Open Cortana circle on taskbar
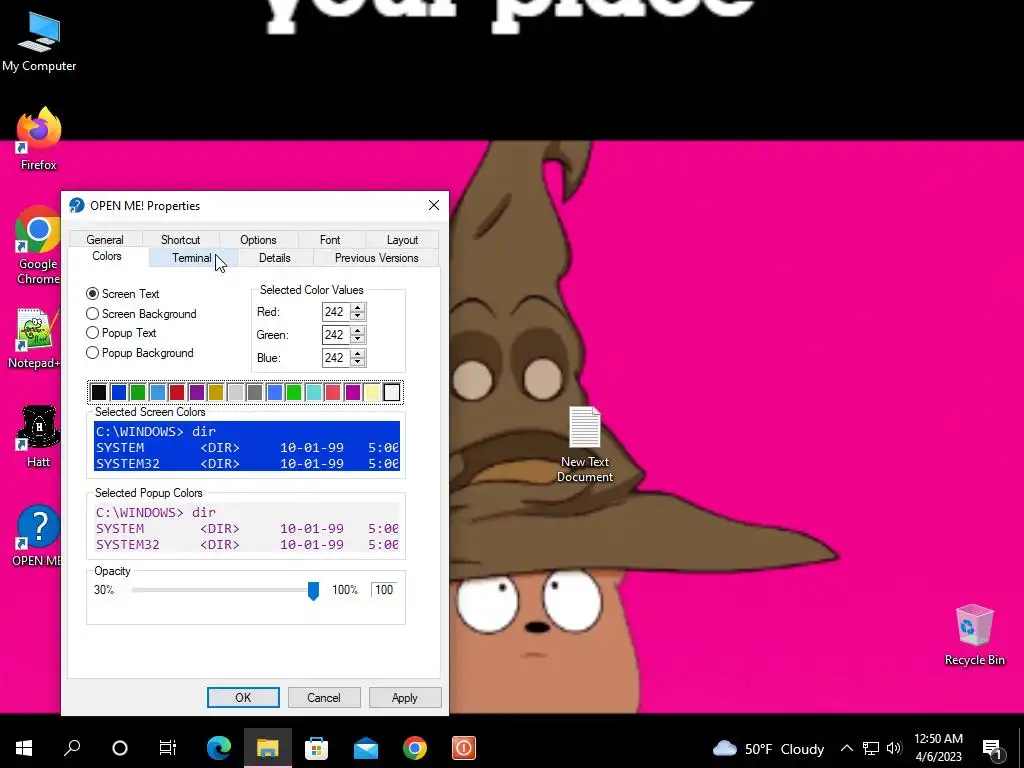This screenshot has width=1024, height=768. coord(120,748)
